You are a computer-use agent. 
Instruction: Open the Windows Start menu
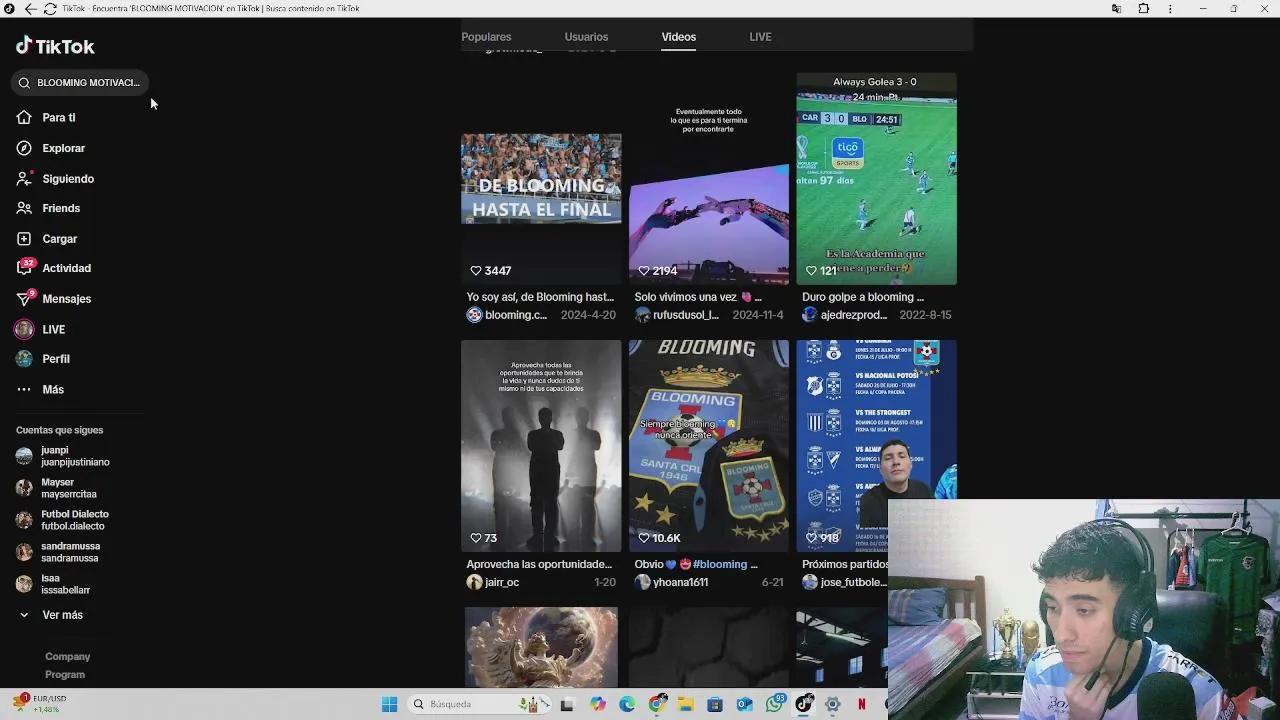click(x=389, y=704)
